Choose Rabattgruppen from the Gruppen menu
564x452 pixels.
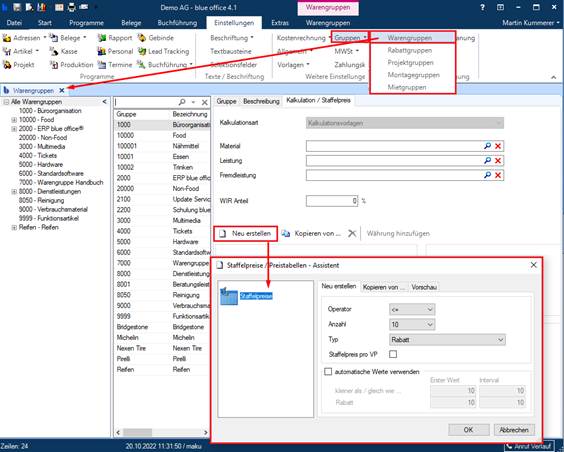point(410,50)
